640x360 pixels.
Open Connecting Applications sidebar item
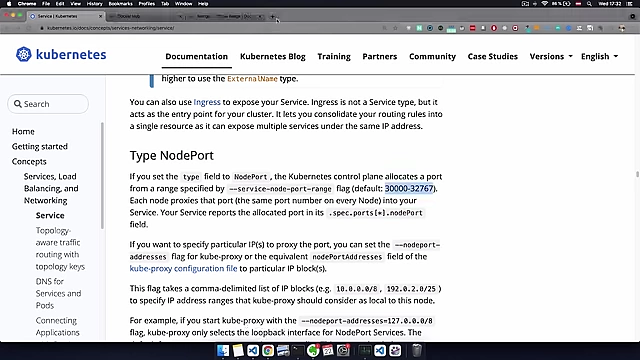click(x=57, y=327)
